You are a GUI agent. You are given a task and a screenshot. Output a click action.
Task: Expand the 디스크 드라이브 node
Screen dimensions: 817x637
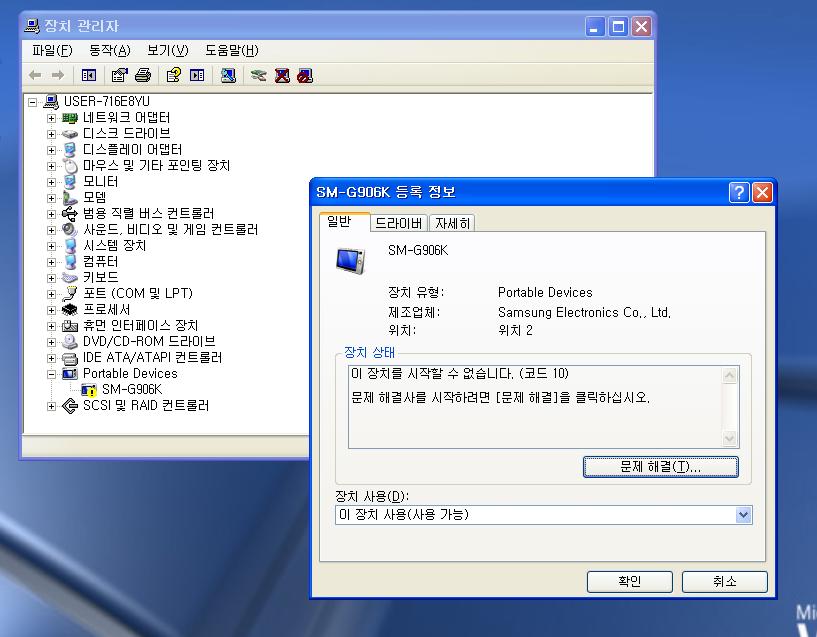(51, 134)
